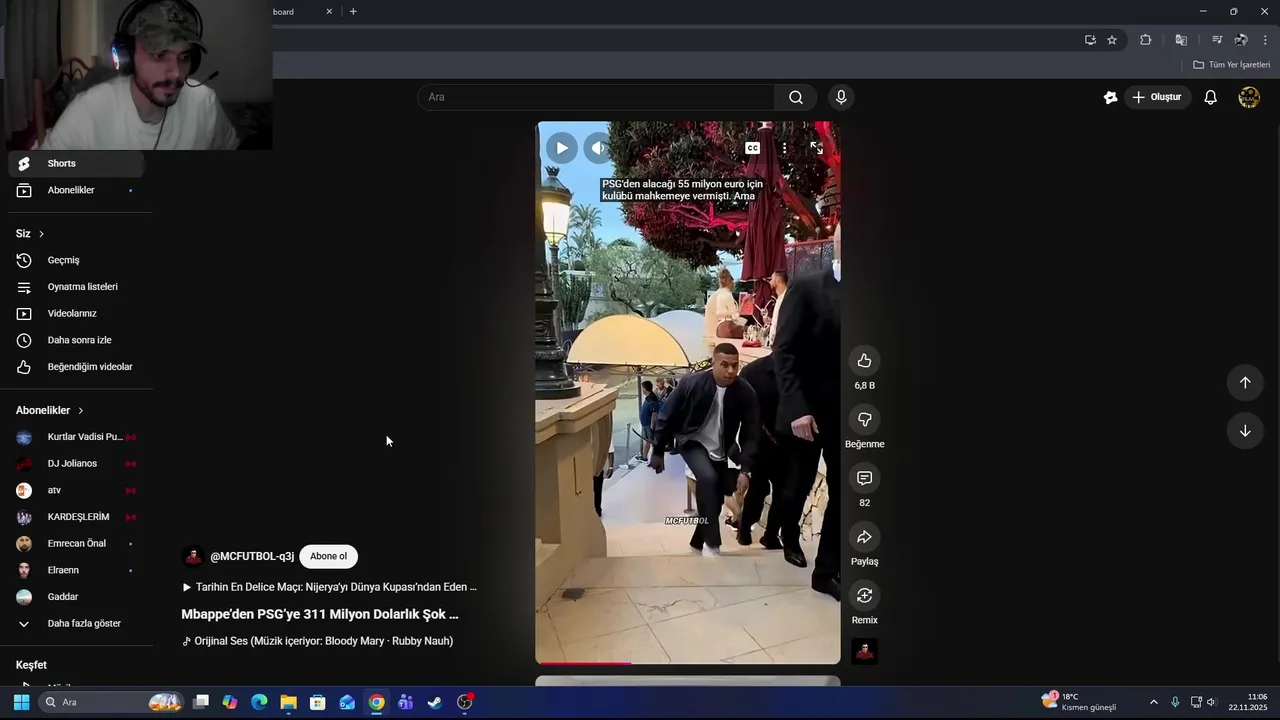Dislike the Short via the thumbs-down button

tap(864, 420)
